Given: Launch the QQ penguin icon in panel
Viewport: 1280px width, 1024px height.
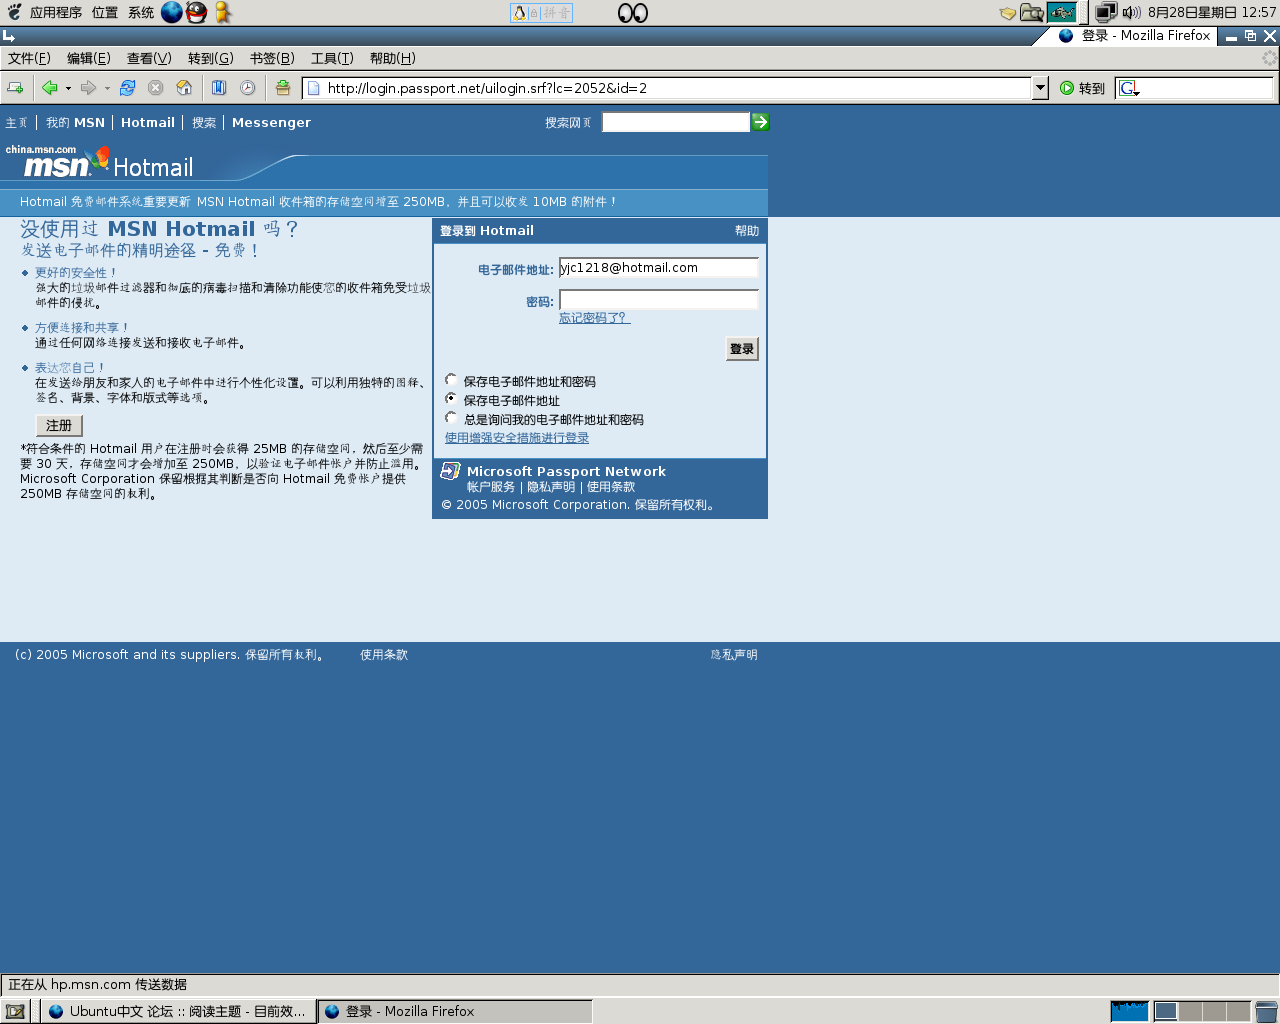Looking at the screenshot, I should click(197, 12).
